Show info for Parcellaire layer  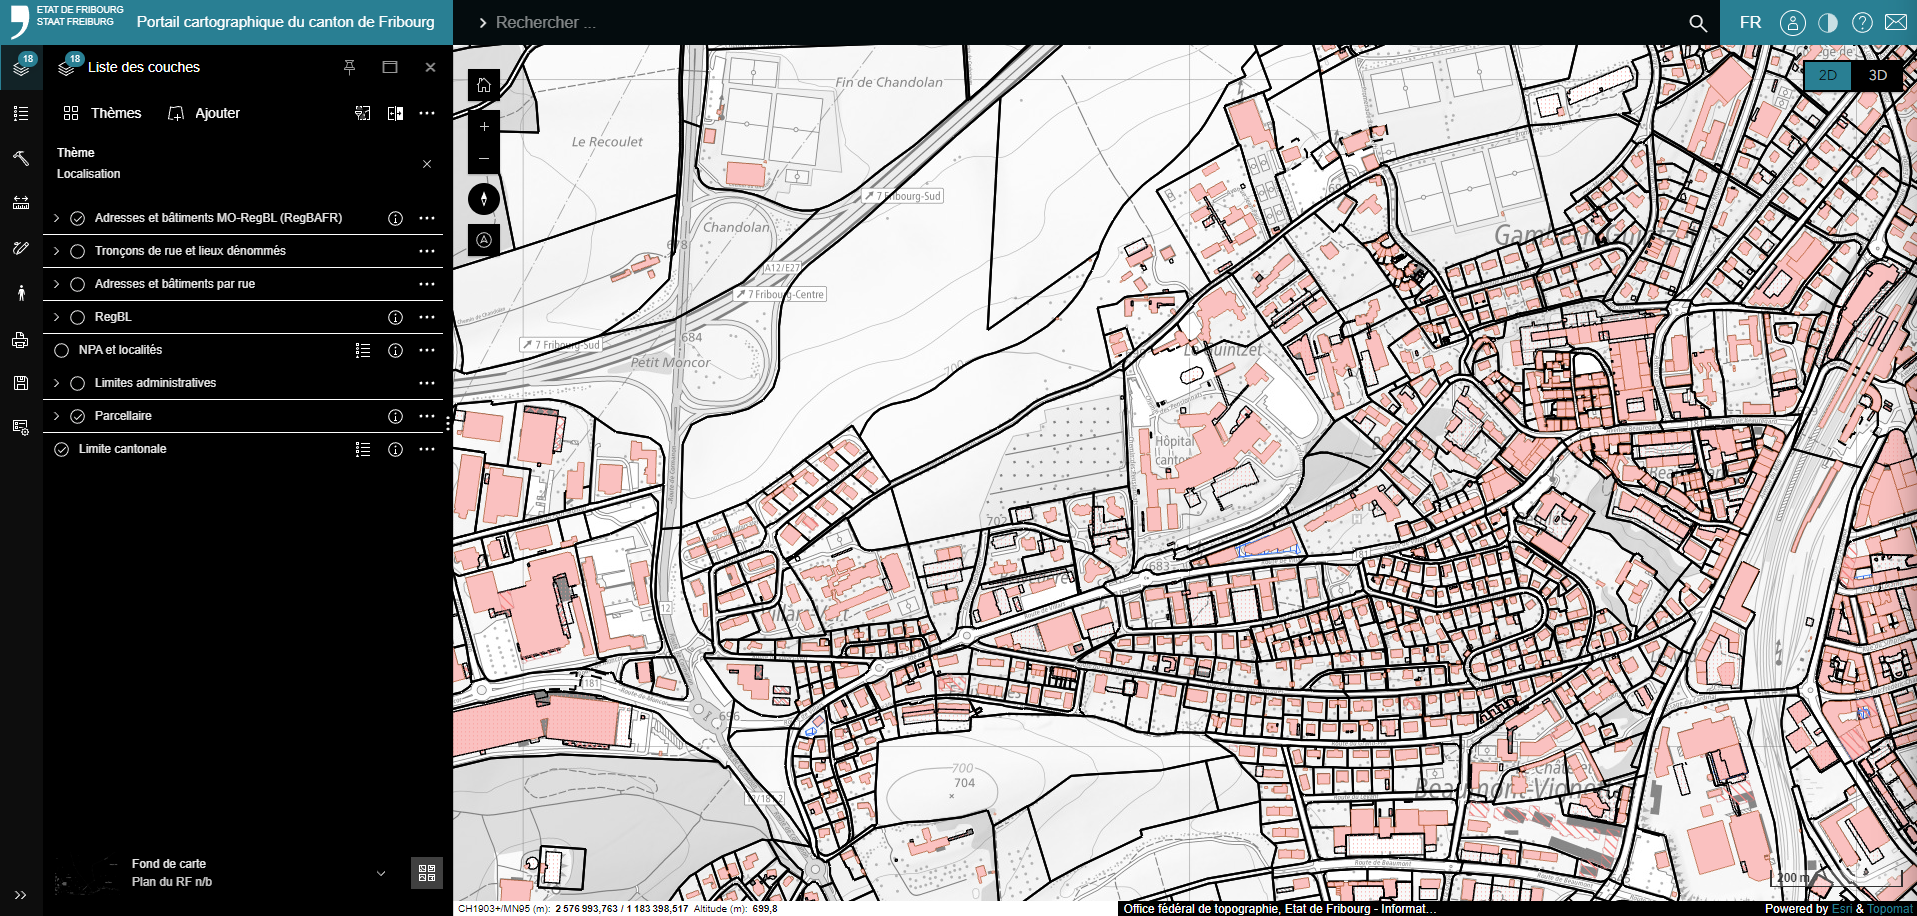click(395, 416)
